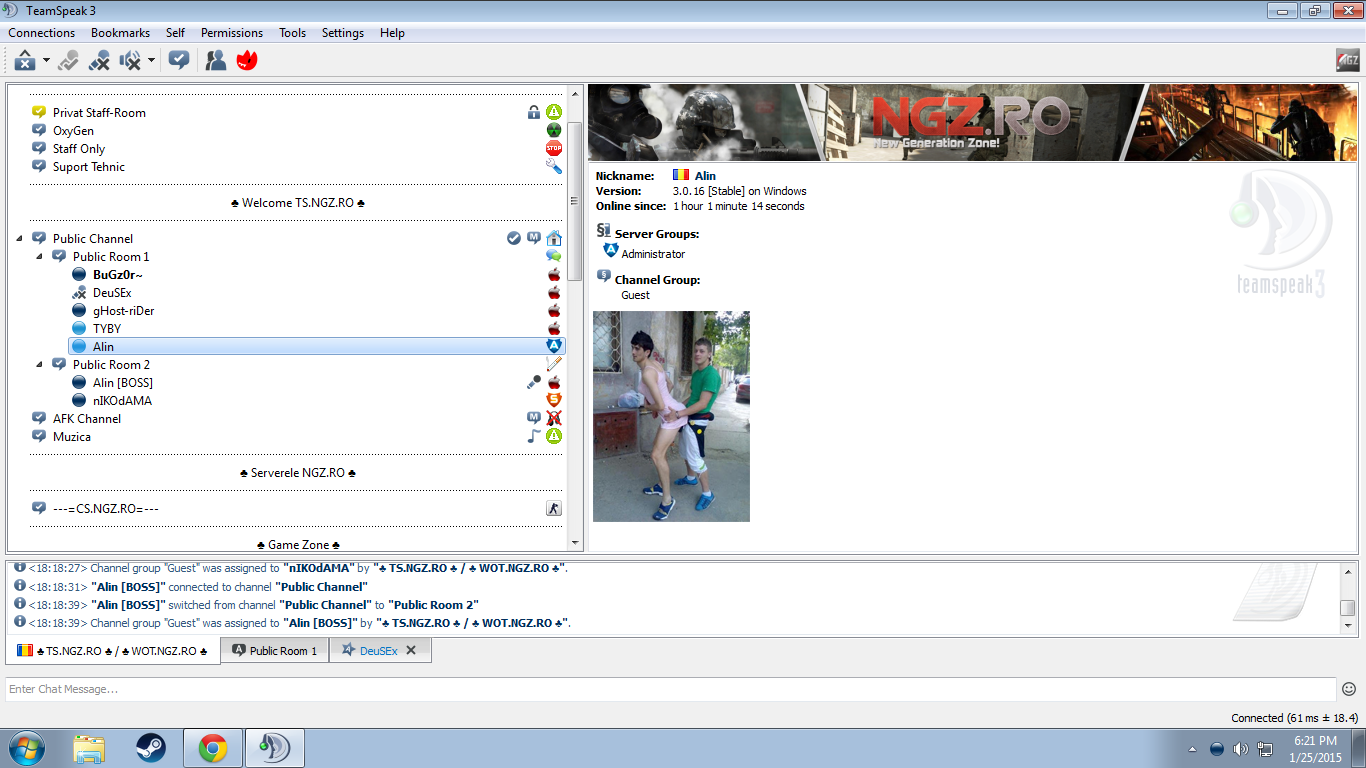Toggle the mute speakers toolbar button

coord(130,61)
